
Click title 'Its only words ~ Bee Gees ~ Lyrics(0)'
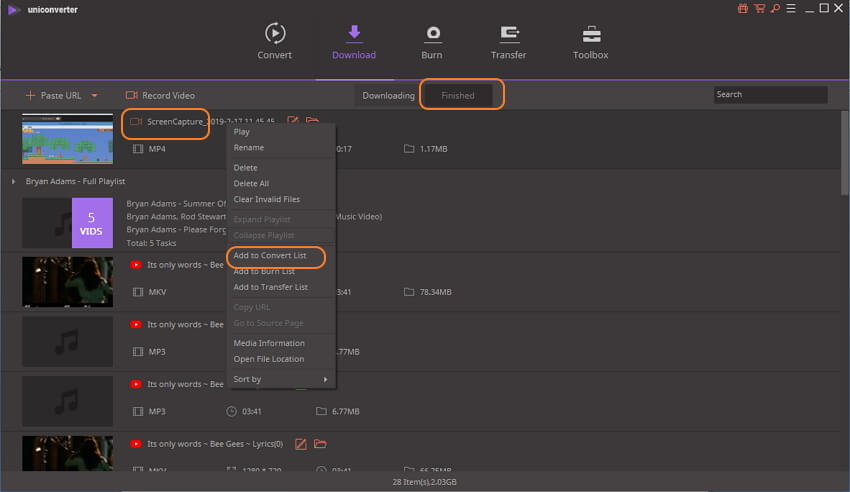(x=215, y=444)
